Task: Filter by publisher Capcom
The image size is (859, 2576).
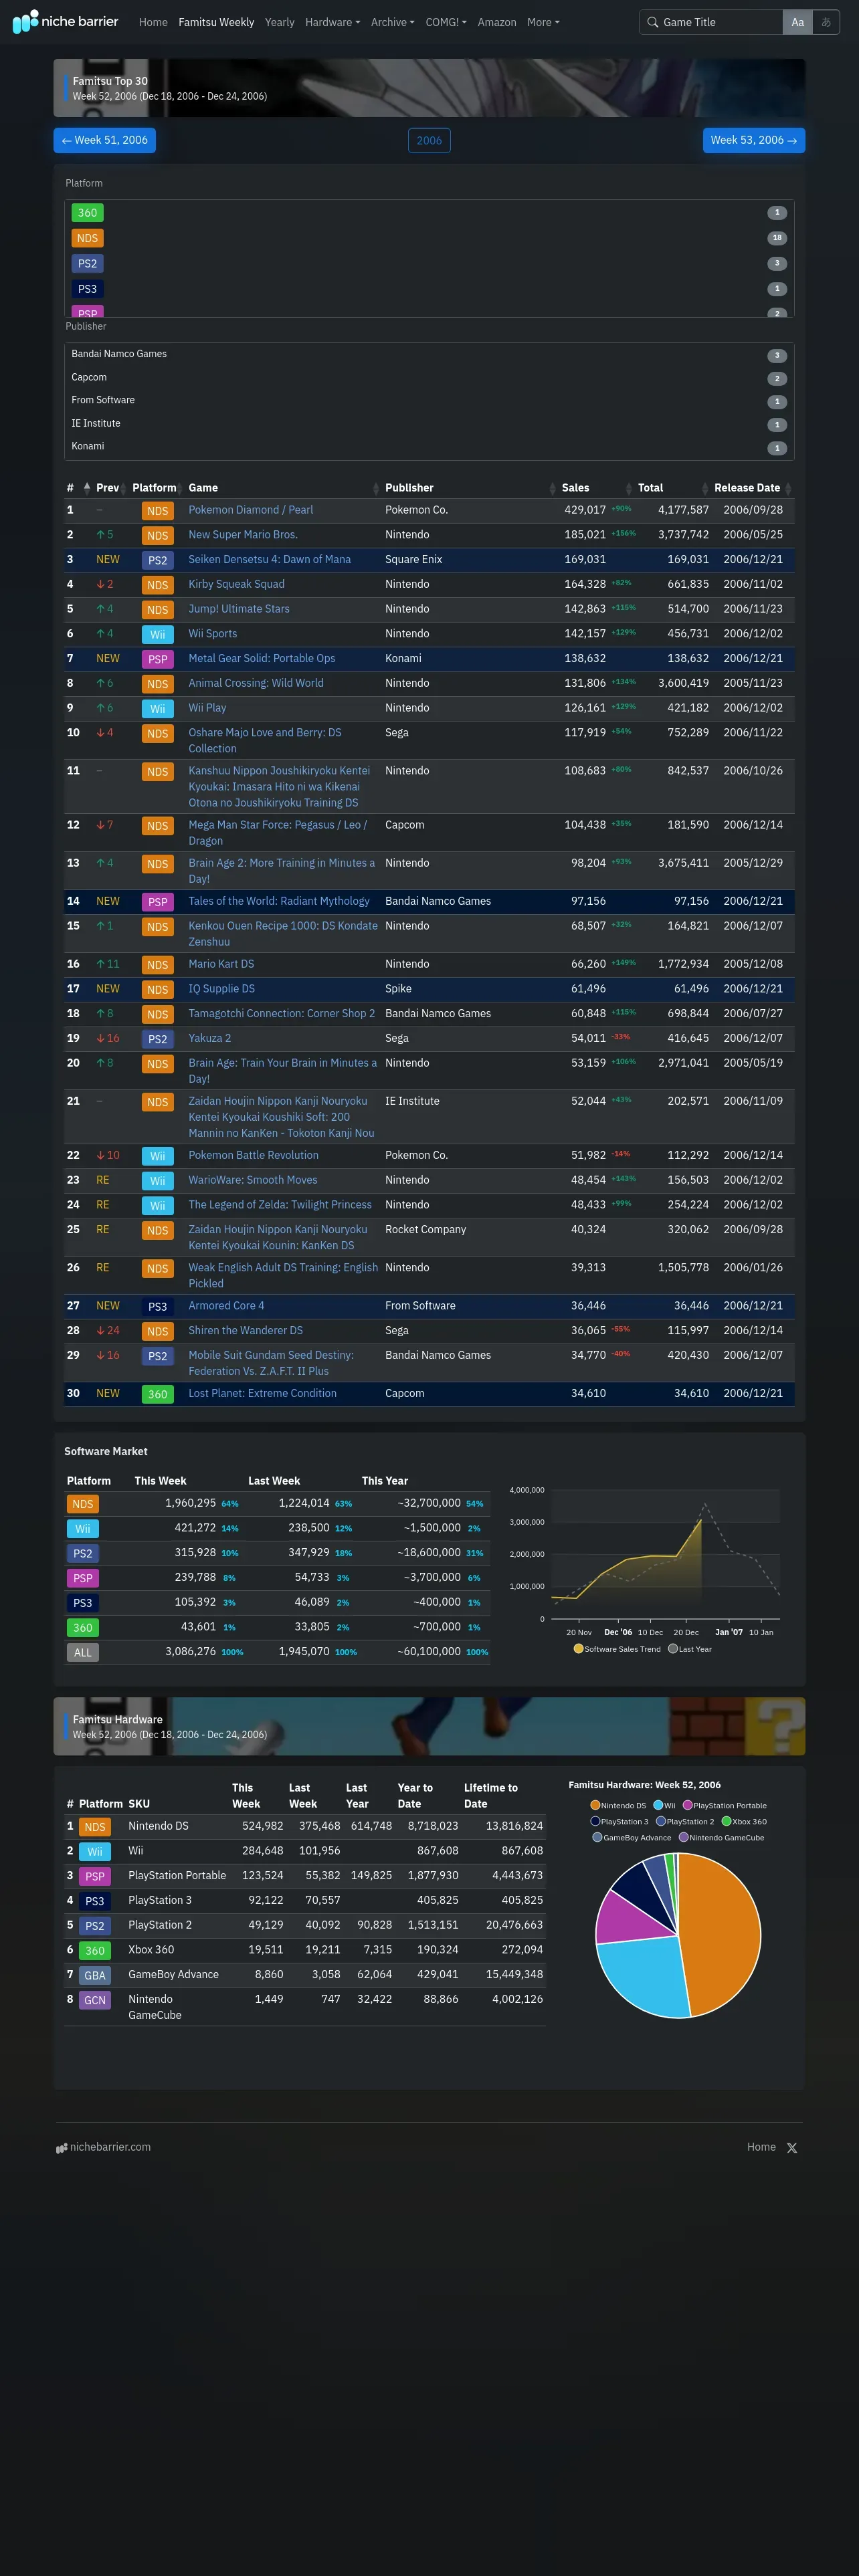Action: [x=429, y=378]
